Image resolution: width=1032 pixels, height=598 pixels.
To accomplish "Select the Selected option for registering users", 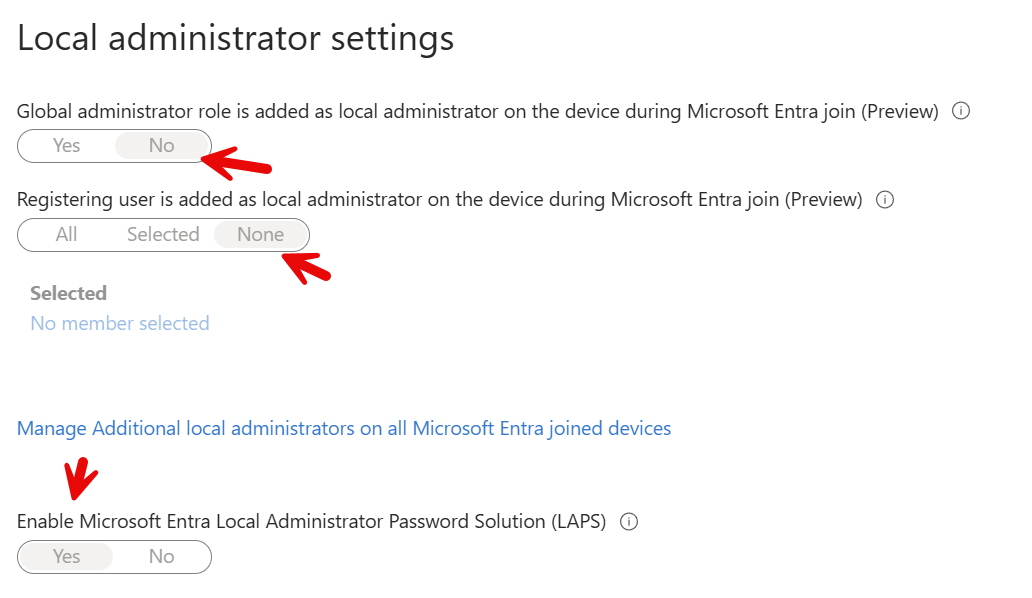I will (162, 234).
